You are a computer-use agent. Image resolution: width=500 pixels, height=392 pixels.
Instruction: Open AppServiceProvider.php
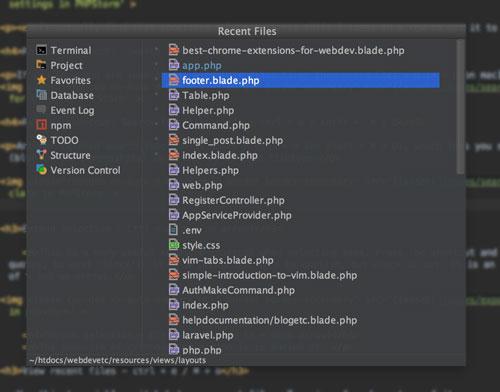tap(237, 215)
